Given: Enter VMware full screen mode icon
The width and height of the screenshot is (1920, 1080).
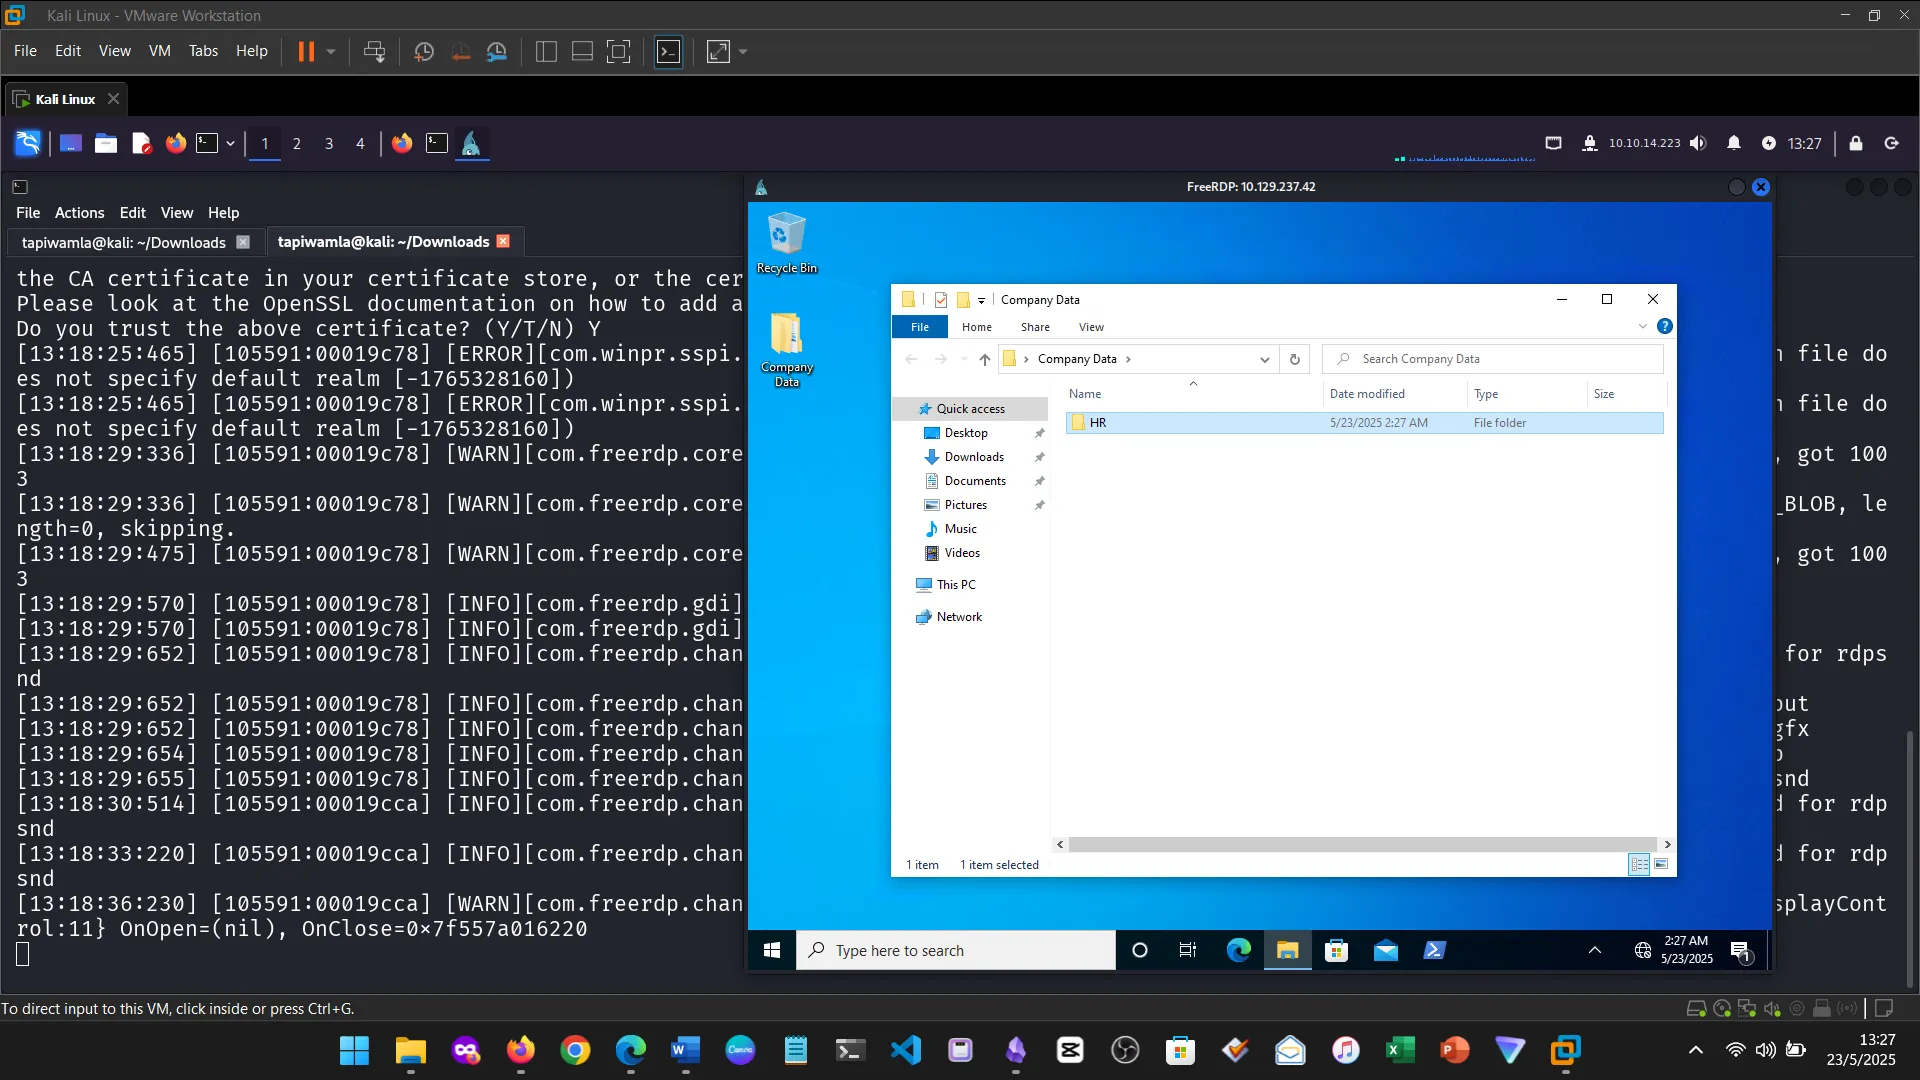Looking at the screenshot, I should point(619,51).
